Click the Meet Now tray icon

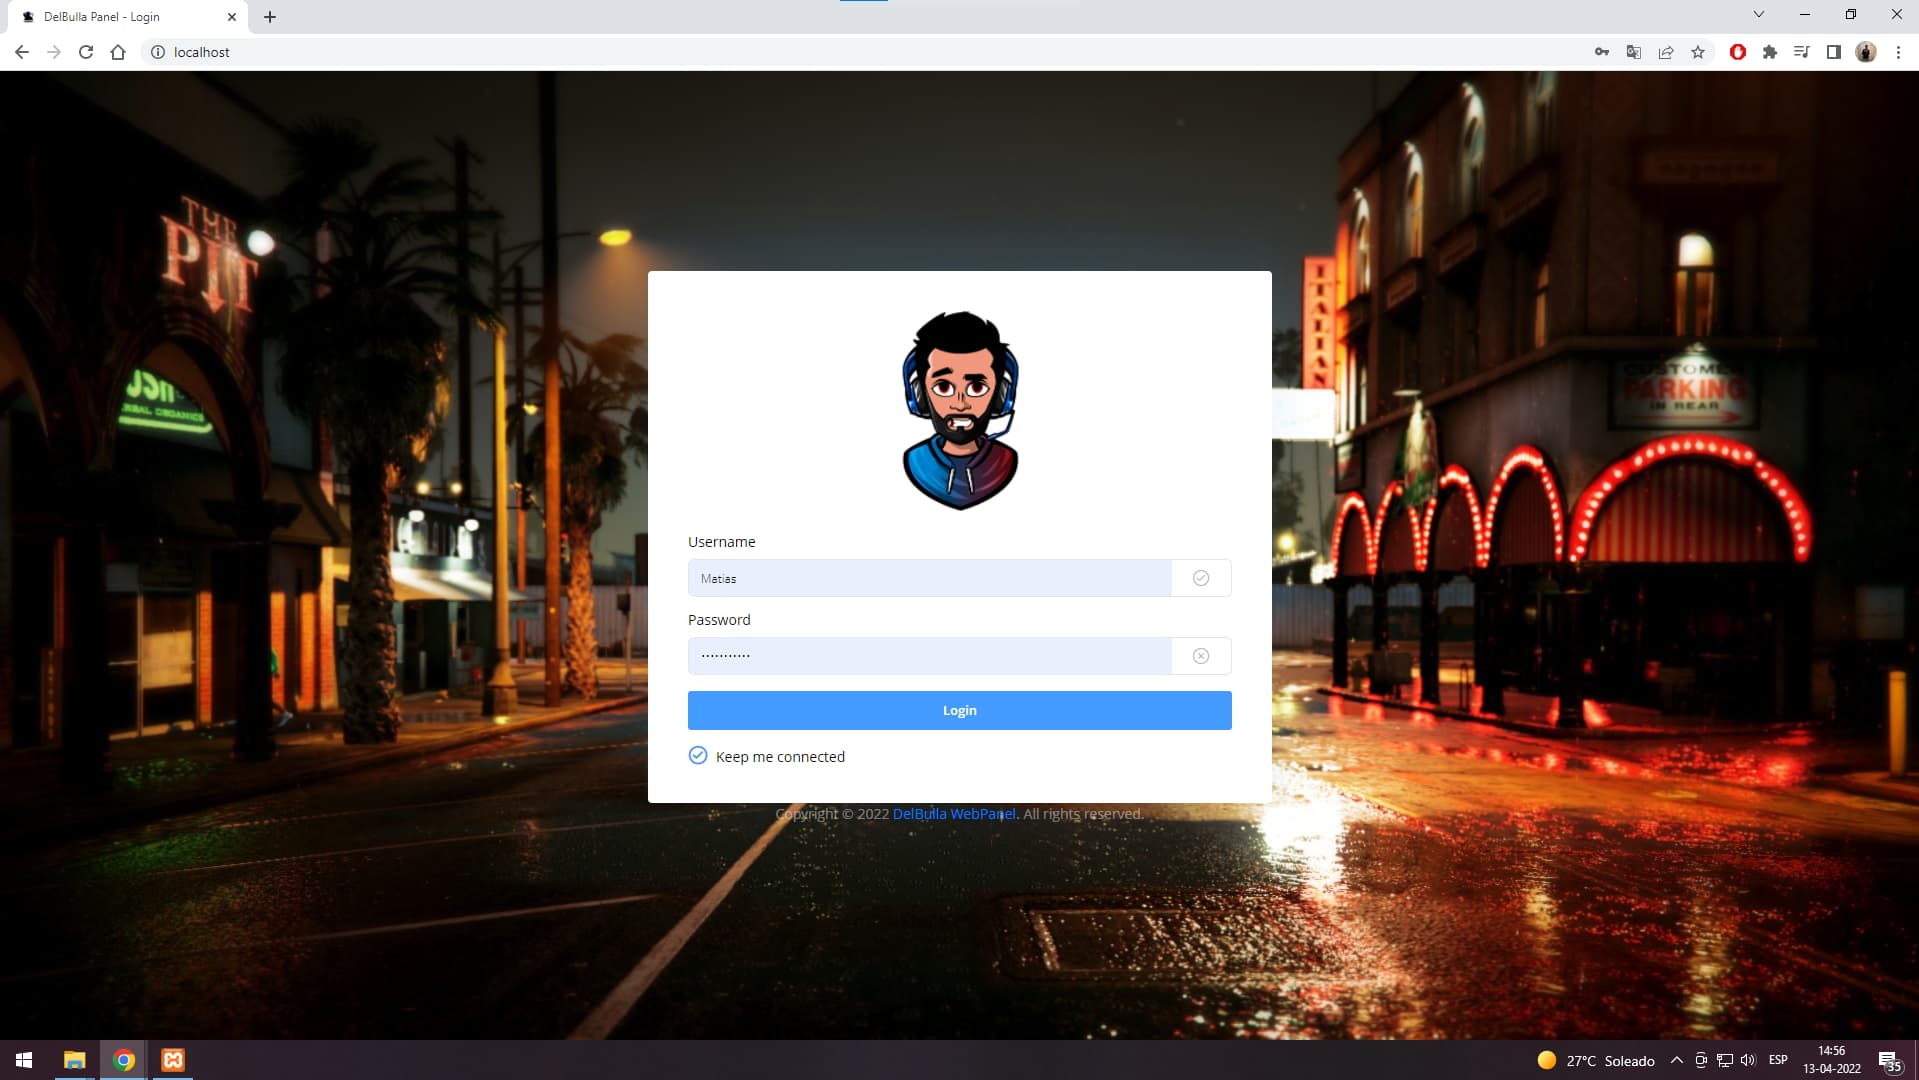click(1701, 1060)
